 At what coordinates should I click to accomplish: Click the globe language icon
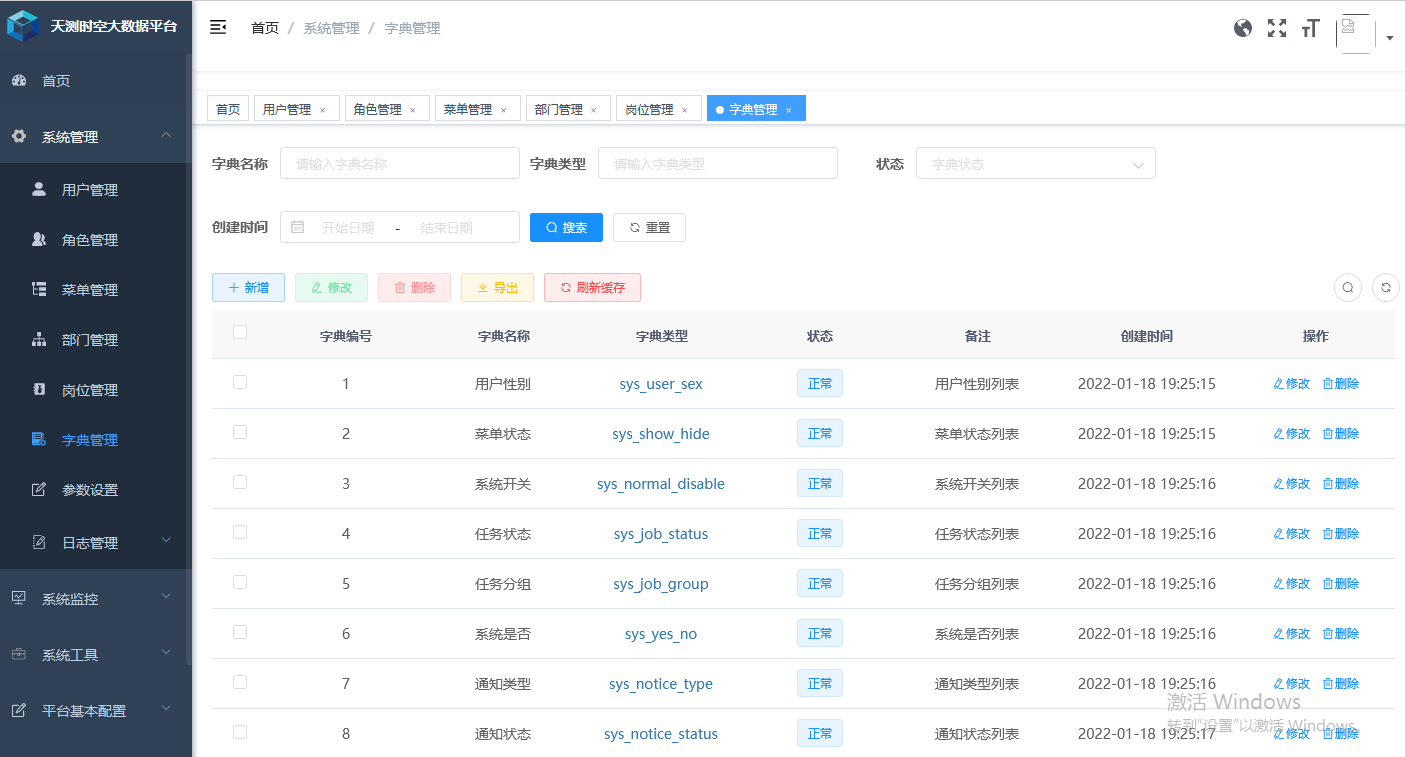click(1243, 28)
